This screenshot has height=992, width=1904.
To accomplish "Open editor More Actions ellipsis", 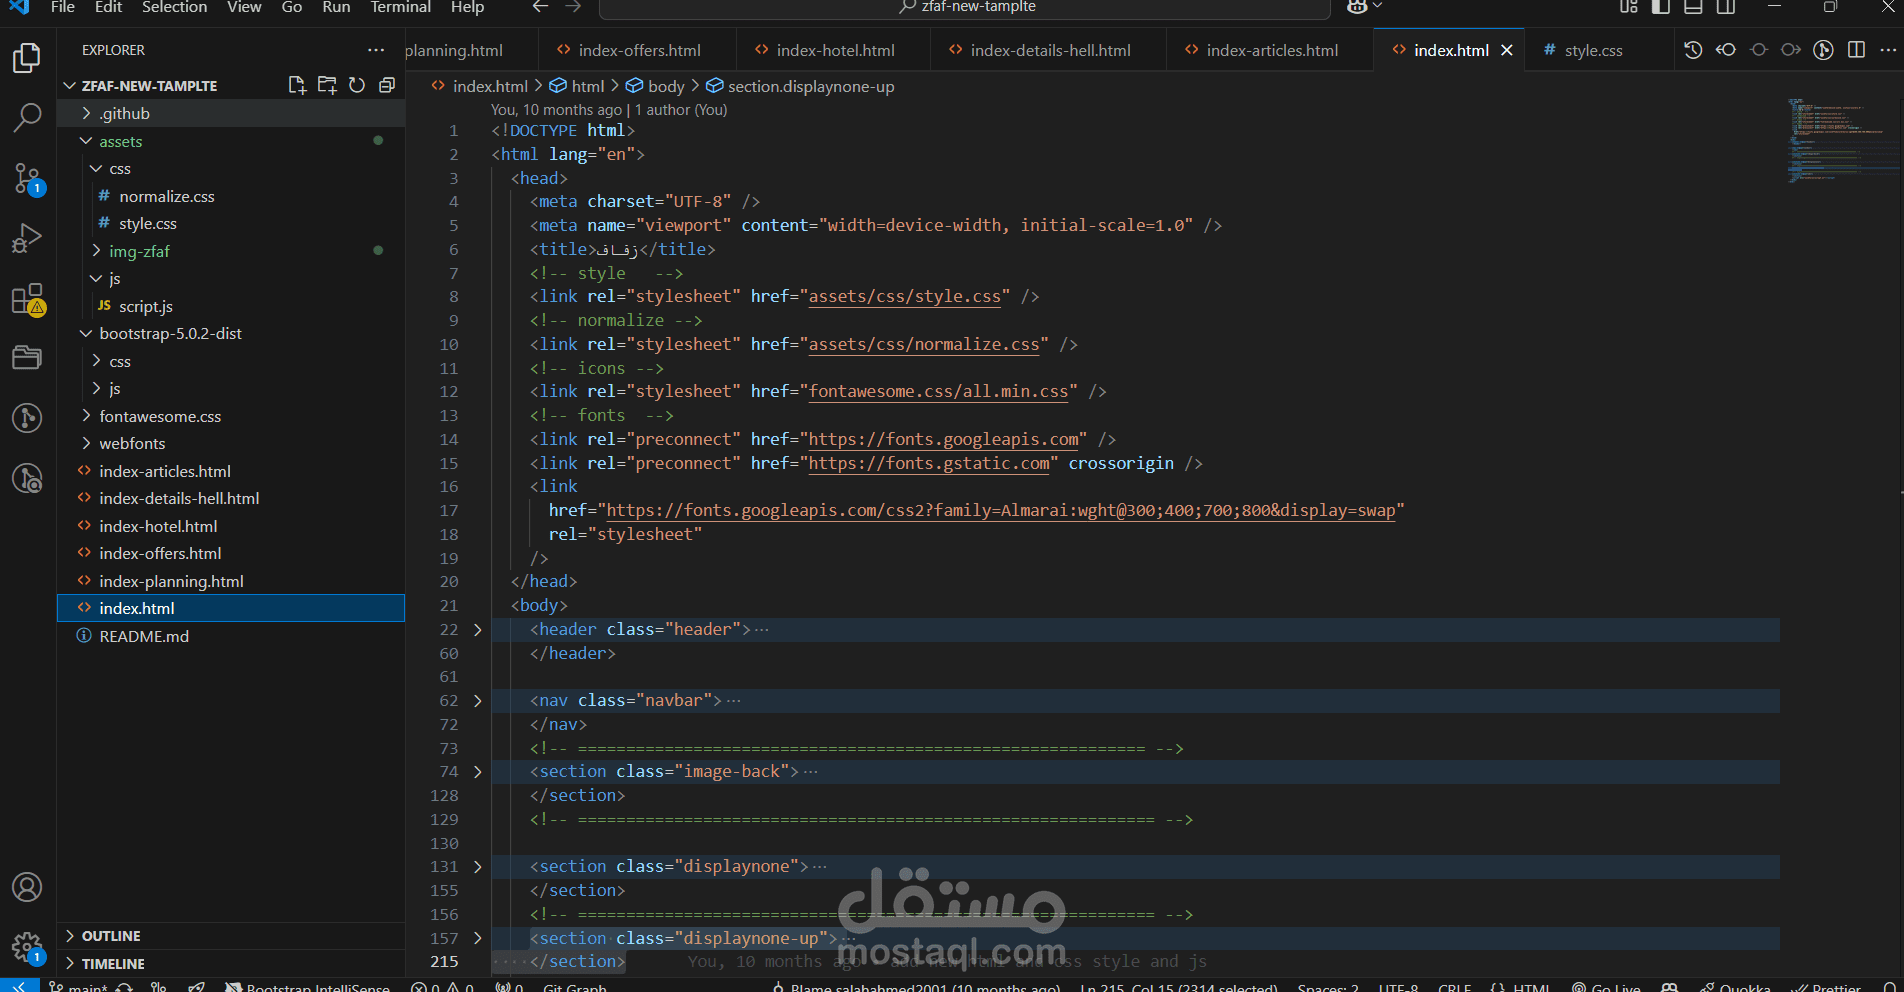I will [1888, 50].
